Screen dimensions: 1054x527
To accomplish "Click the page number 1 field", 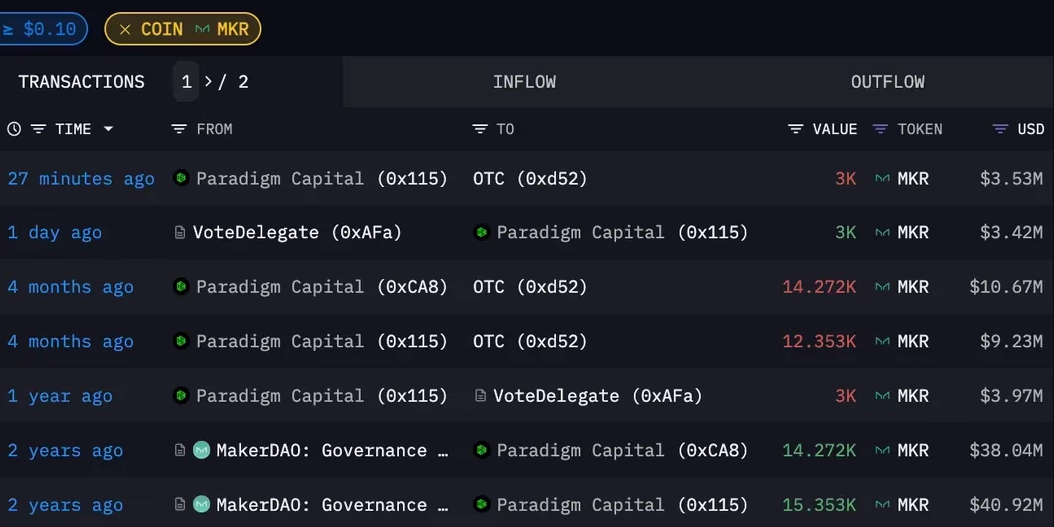I will (186, 82).
